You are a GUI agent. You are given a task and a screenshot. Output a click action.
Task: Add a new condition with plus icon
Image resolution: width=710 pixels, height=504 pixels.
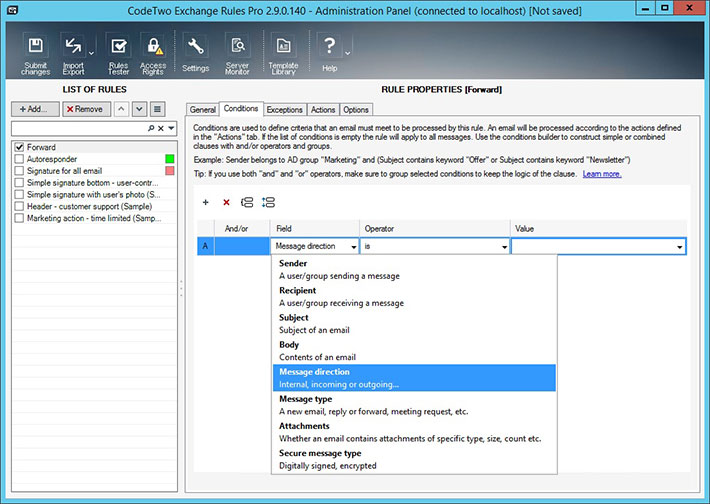pyautogui.click(x=206, y=202)
